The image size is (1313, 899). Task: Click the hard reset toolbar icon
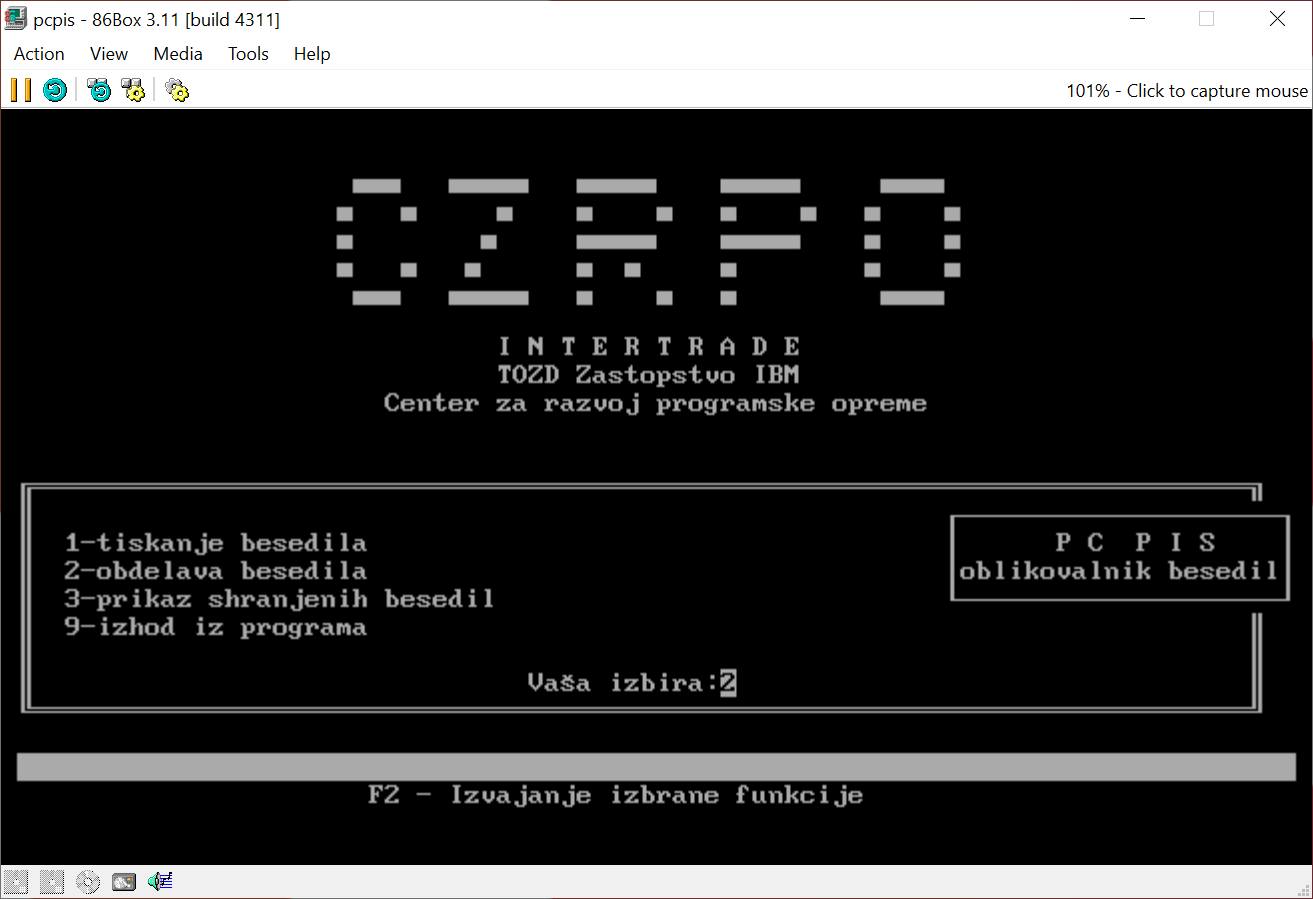(x=55, y=90)
